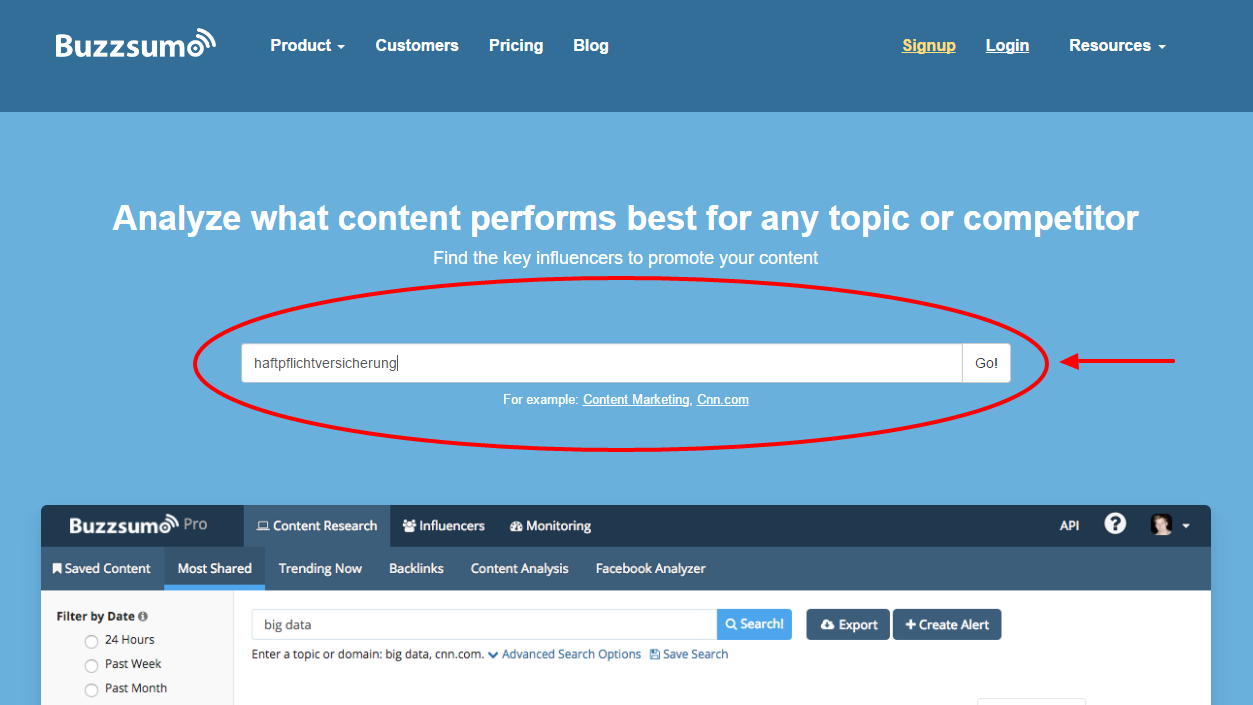The width and height of the screenshot is (1253, 705).
Task: Expand the Product dropdown menu
Action: 307,46
